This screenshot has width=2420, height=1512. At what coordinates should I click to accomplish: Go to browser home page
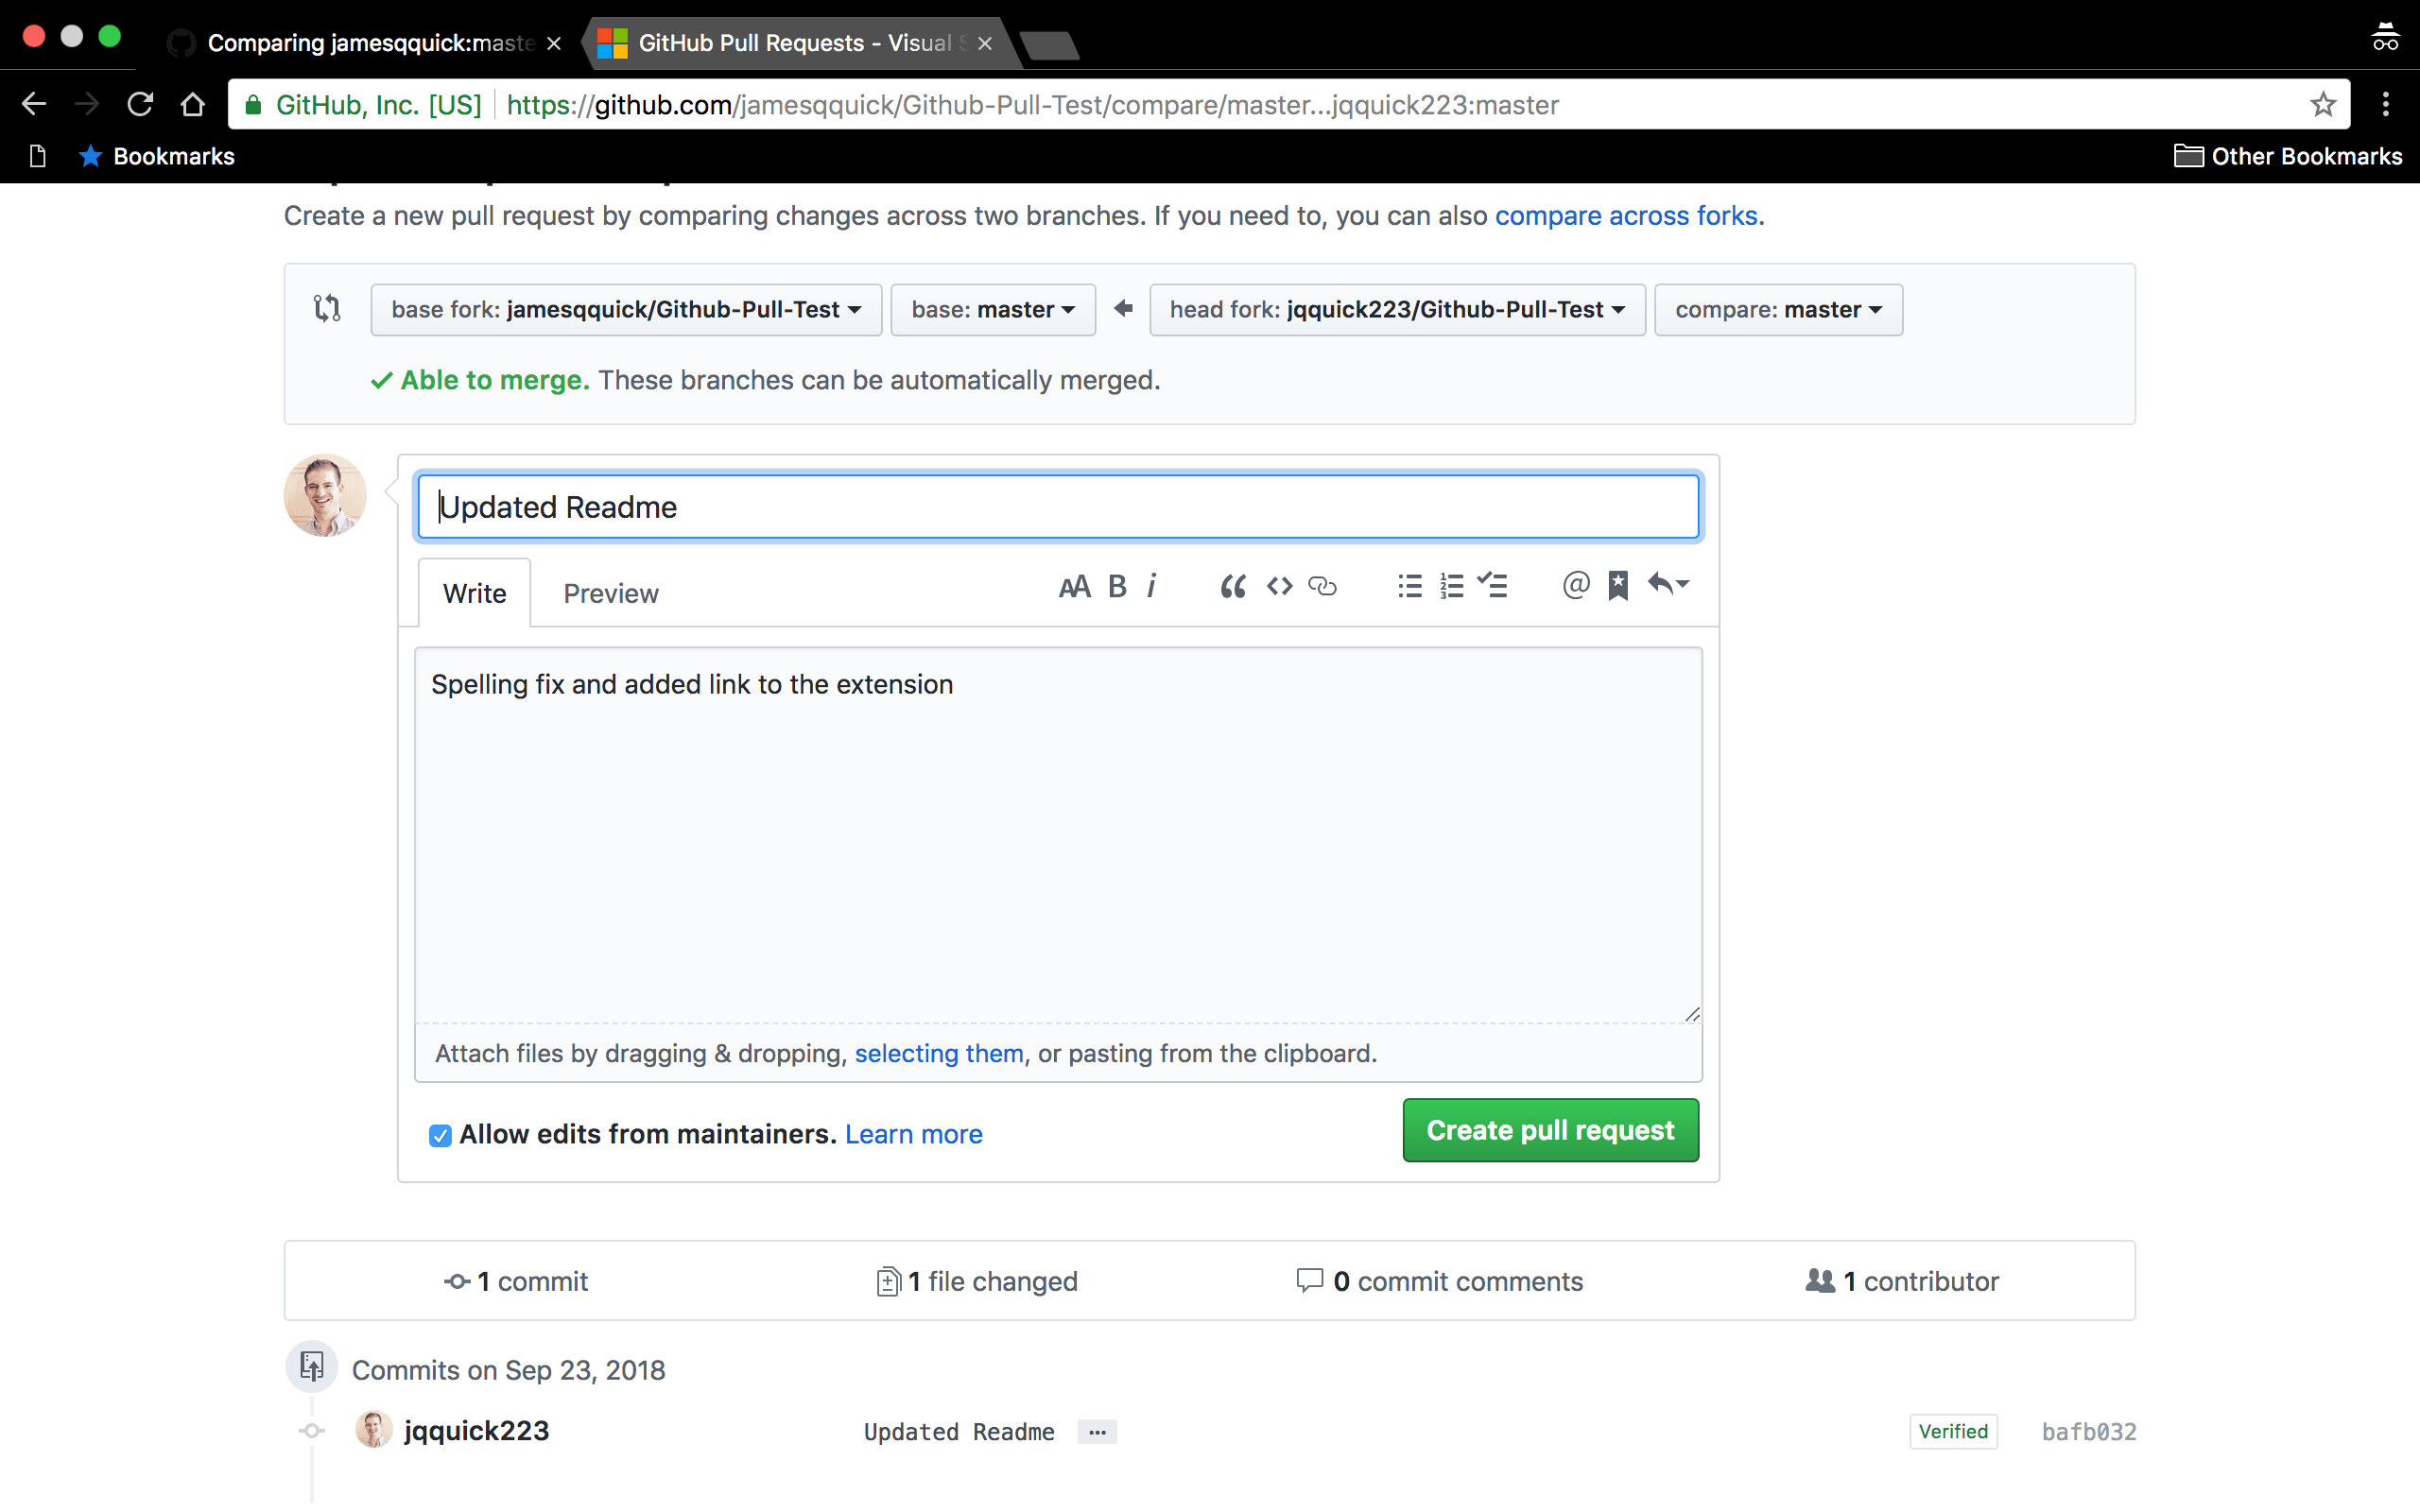193,104
